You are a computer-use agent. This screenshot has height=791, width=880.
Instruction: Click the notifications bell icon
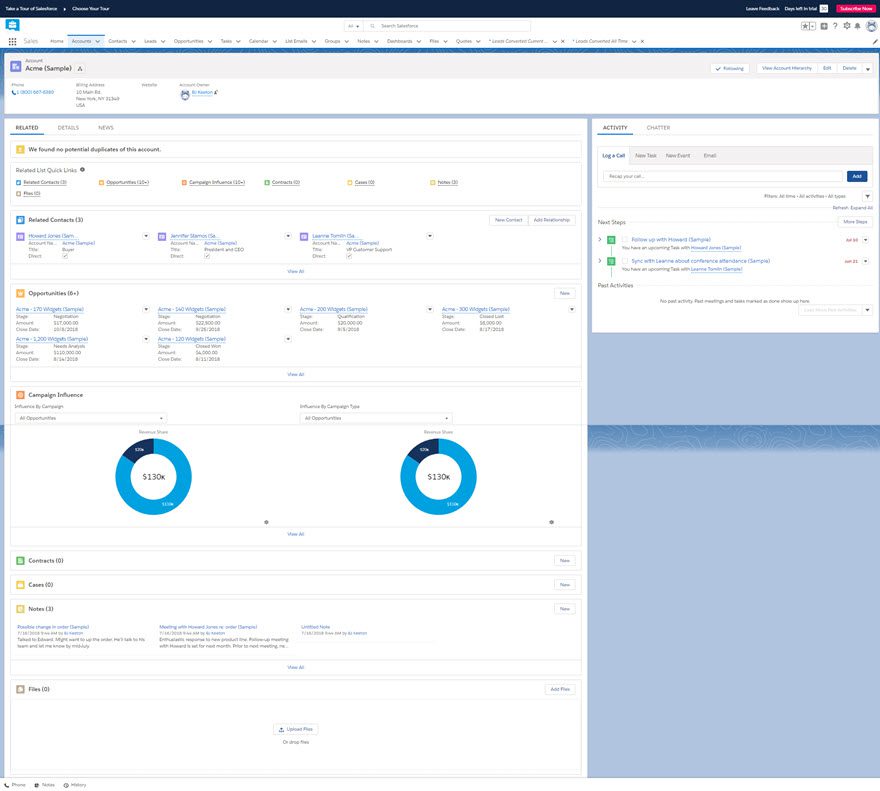click(x=857, y=25)
